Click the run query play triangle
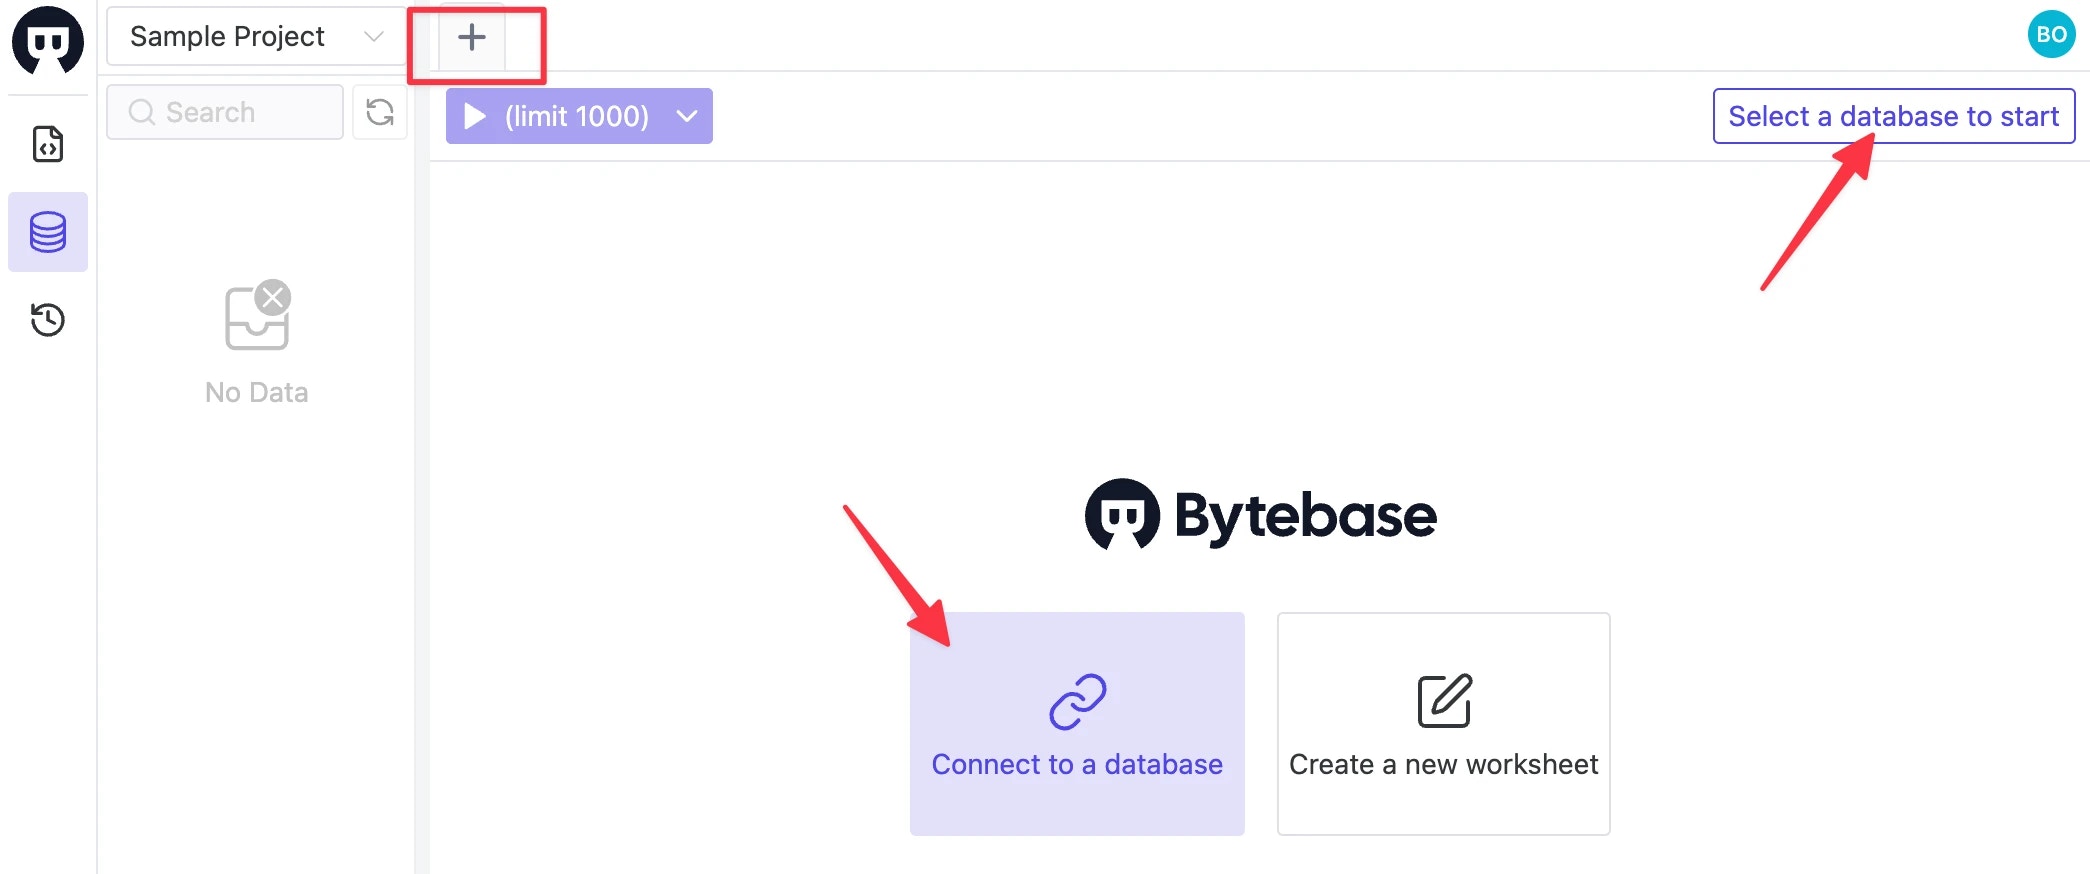2090x874 pixels. (475, 116)
